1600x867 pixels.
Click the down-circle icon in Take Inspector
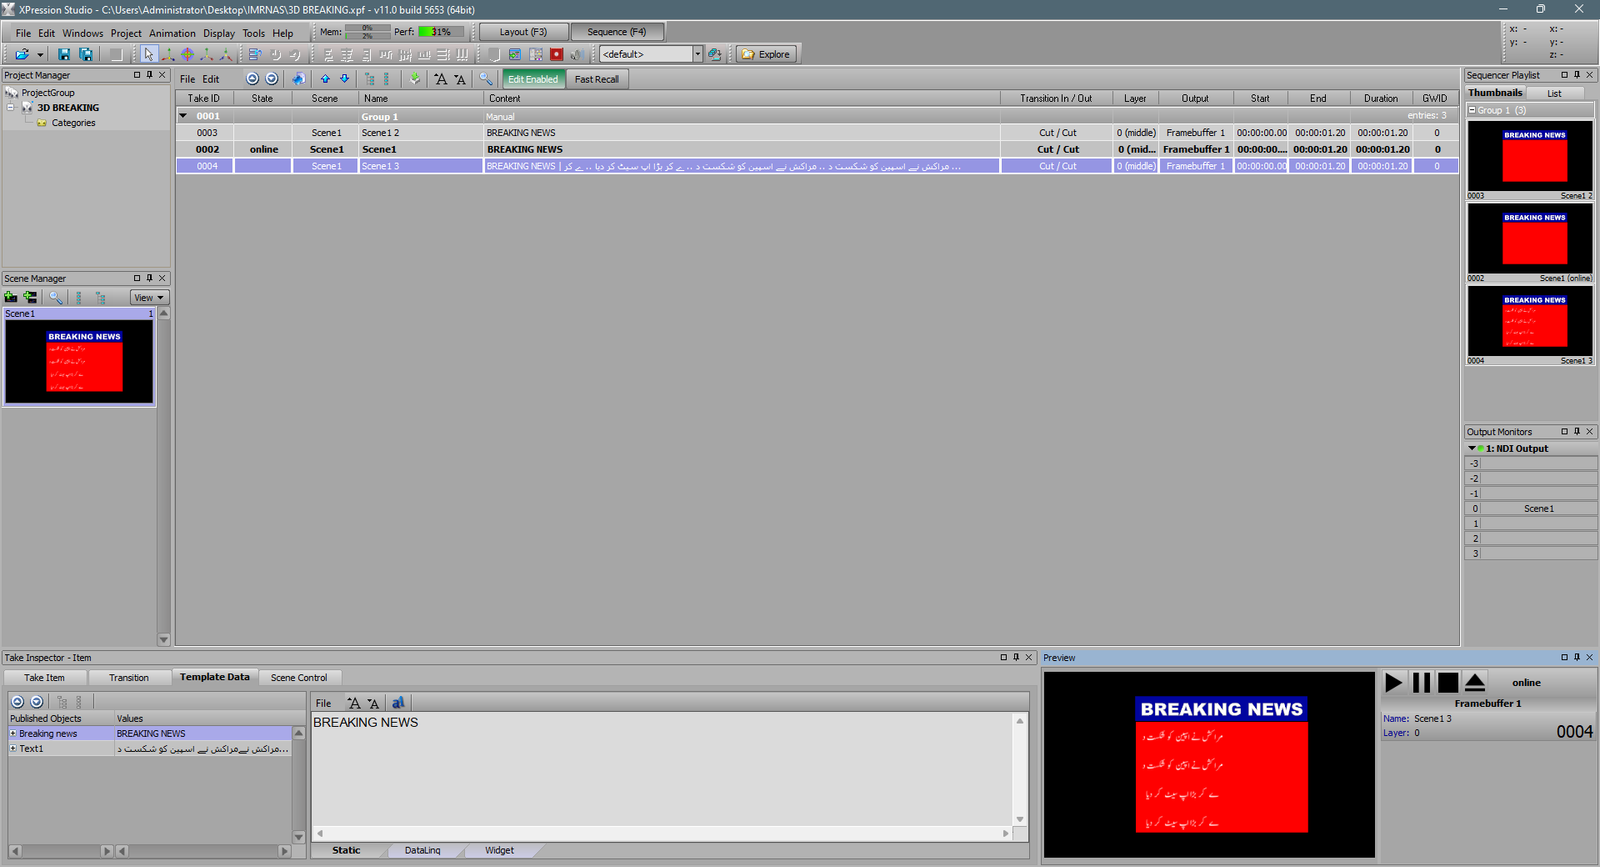[x=36, y=702]
